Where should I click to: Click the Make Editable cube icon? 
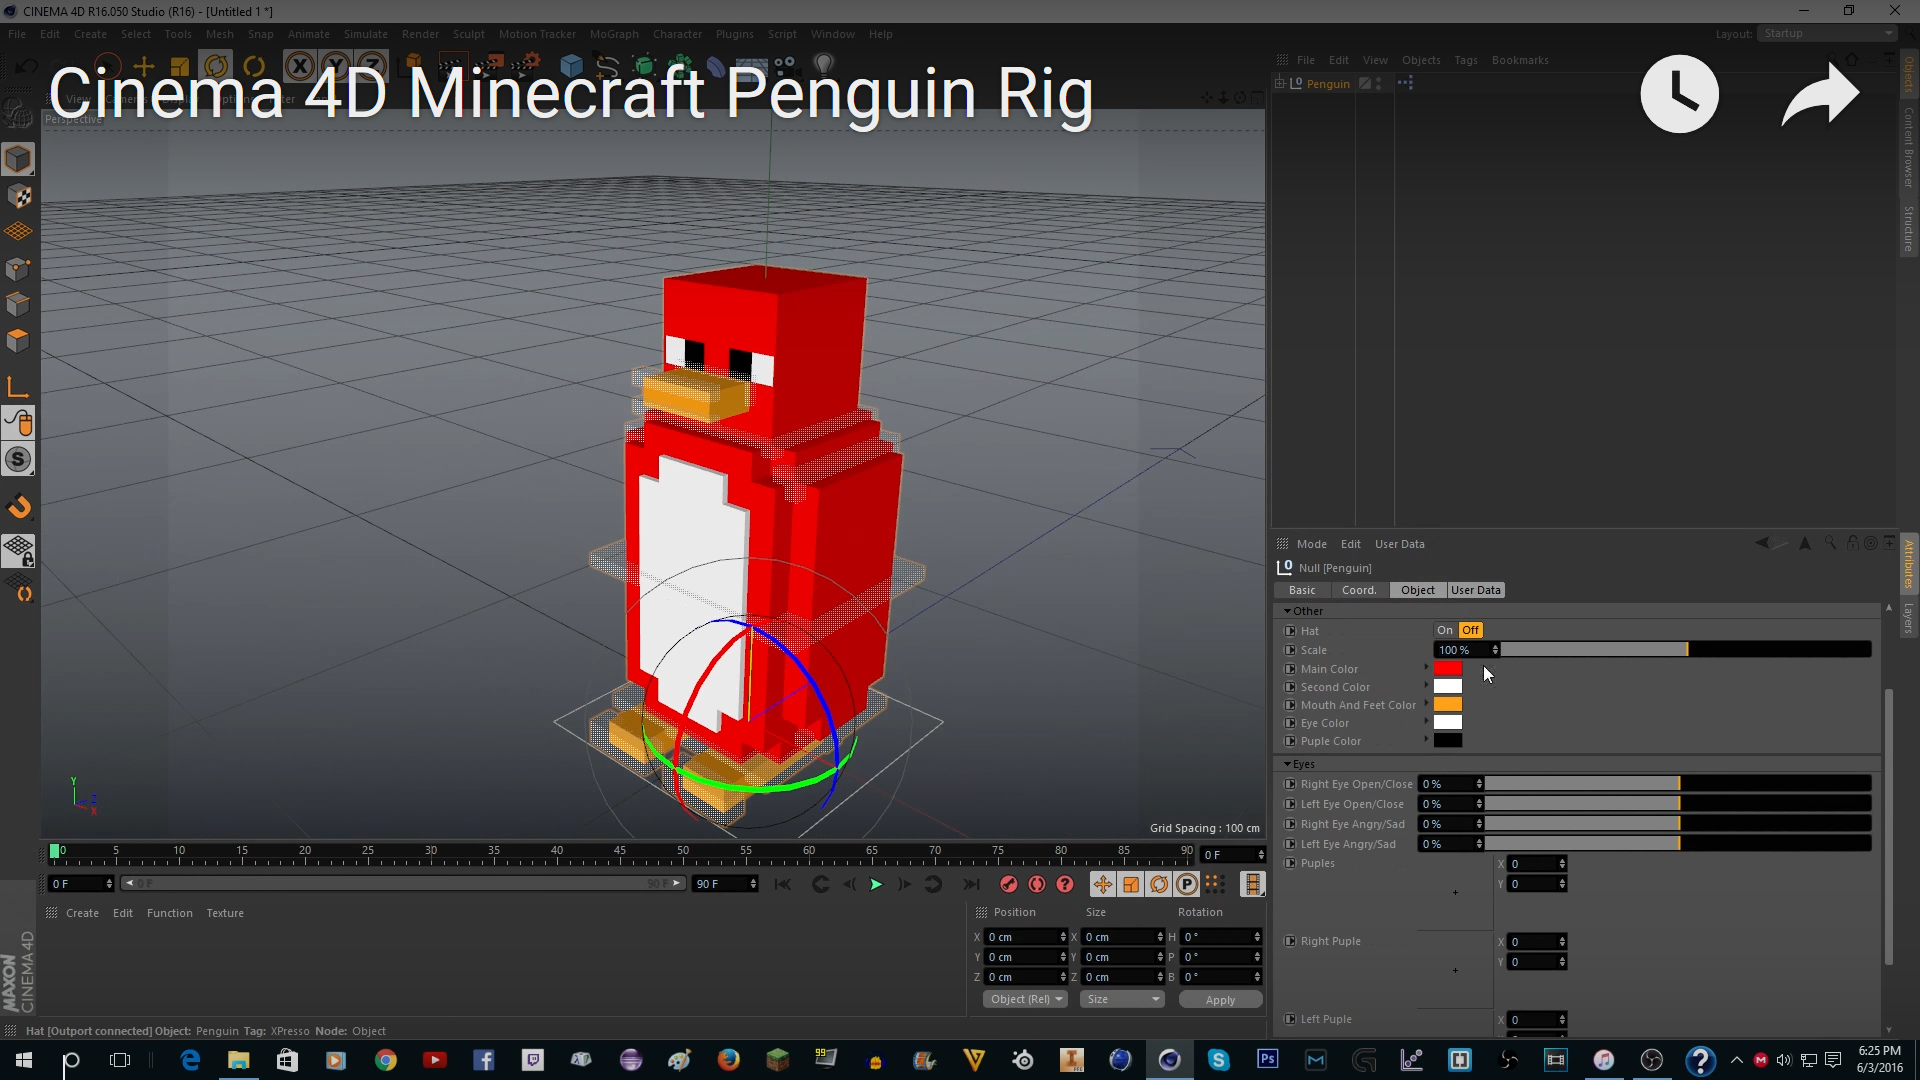tap(18, 159)
